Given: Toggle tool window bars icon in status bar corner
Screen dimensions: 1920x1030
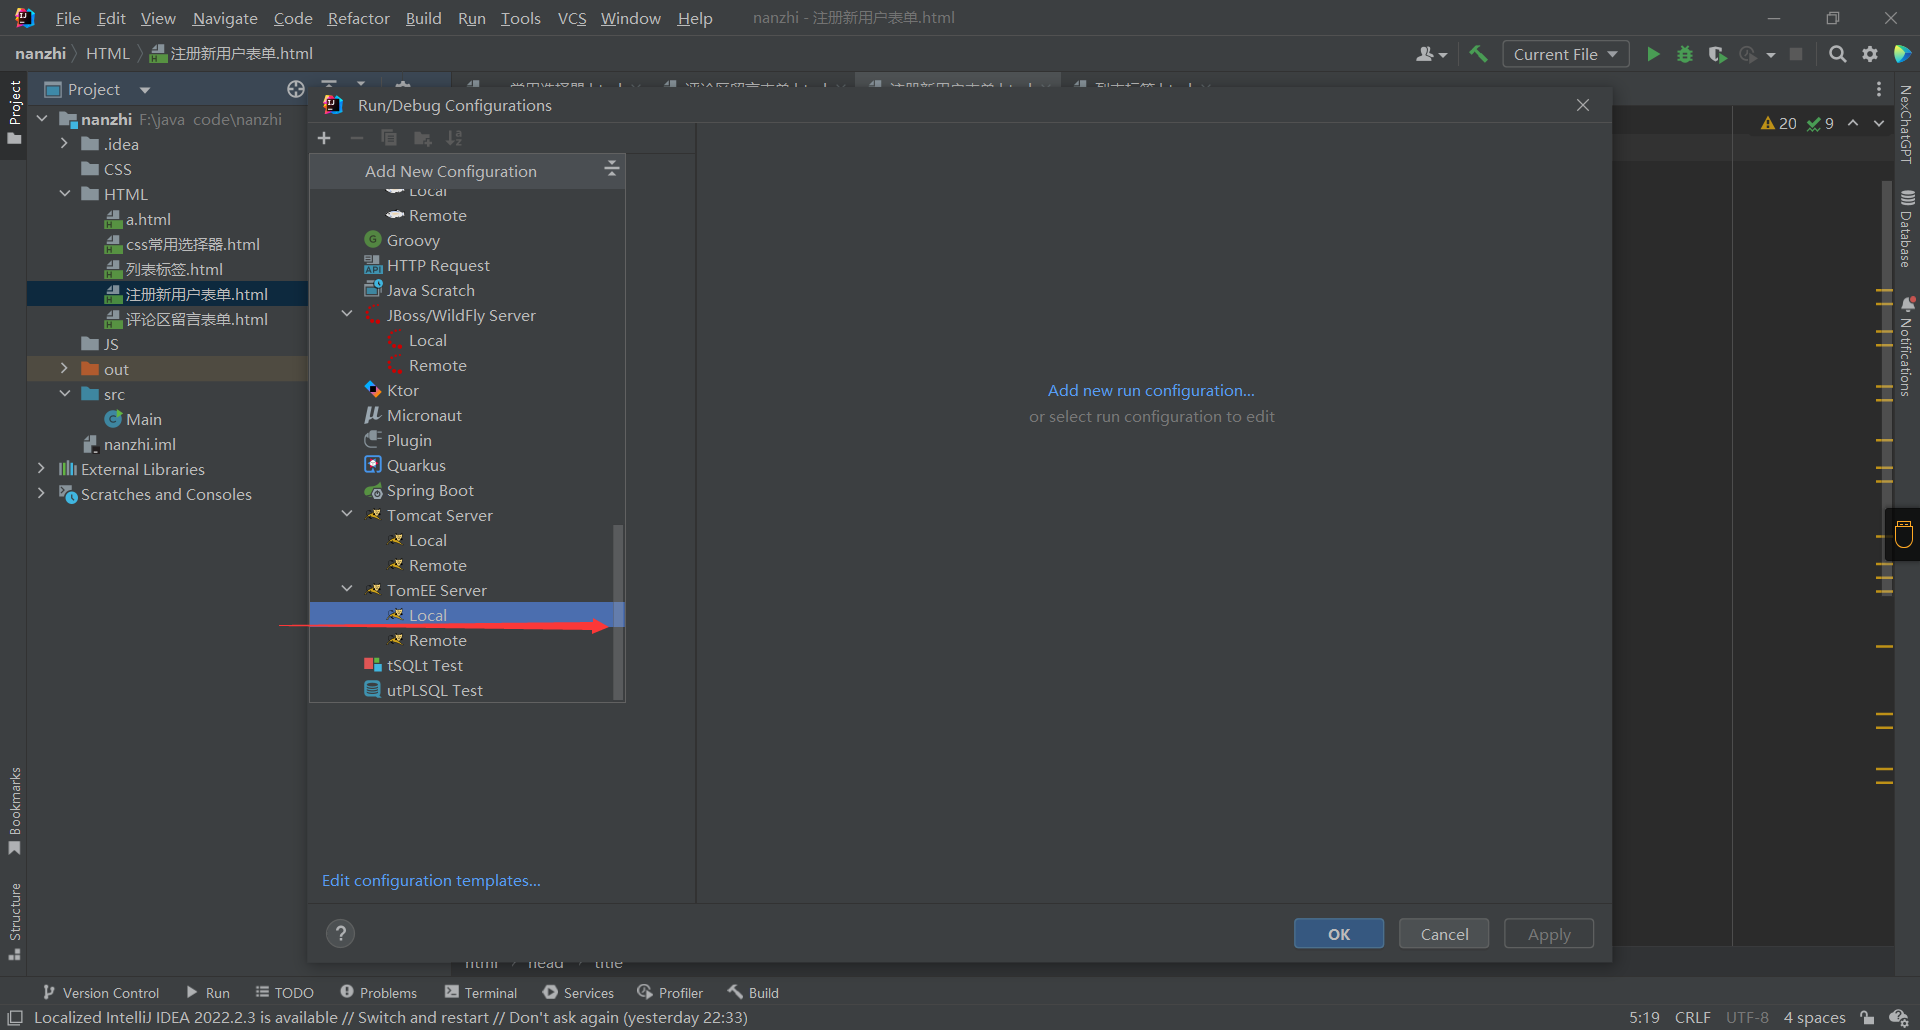Looking at the screenshot, I should pos(15,1018).
